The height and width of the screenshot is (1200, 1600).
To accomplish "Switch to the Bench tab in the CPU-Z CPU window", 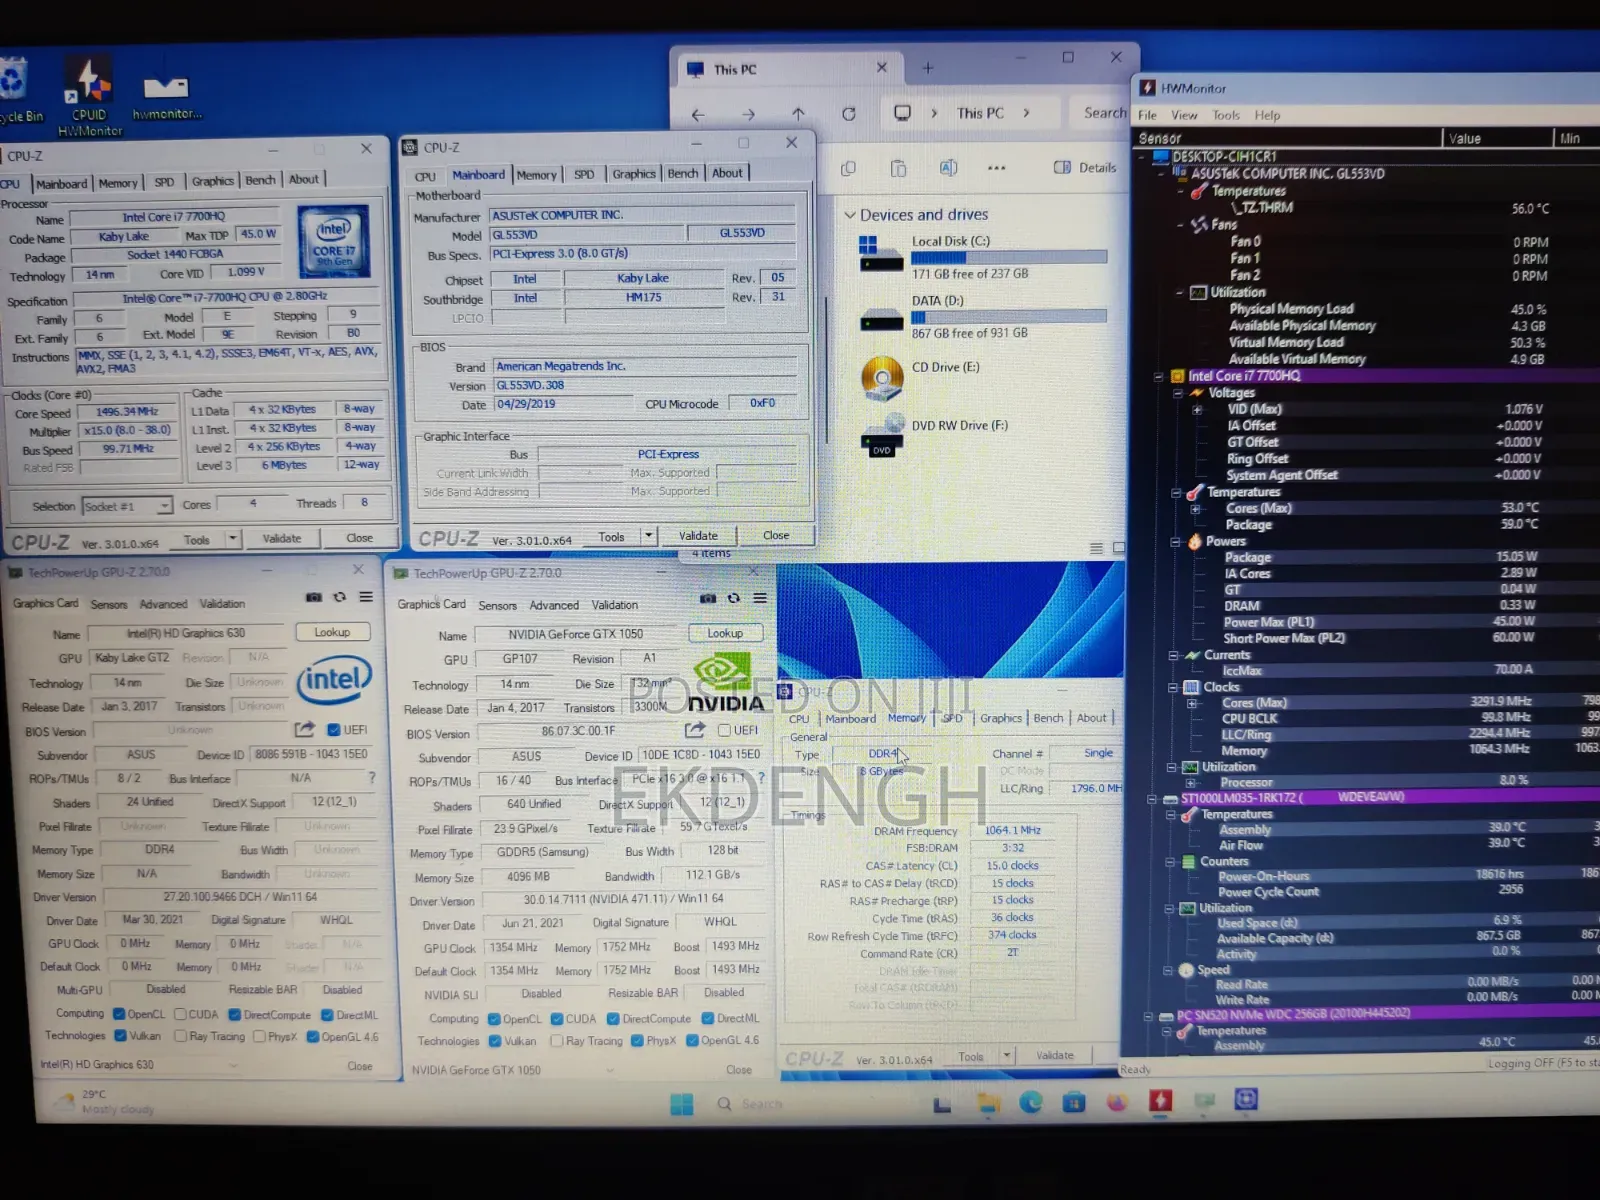I will [260, 180].
